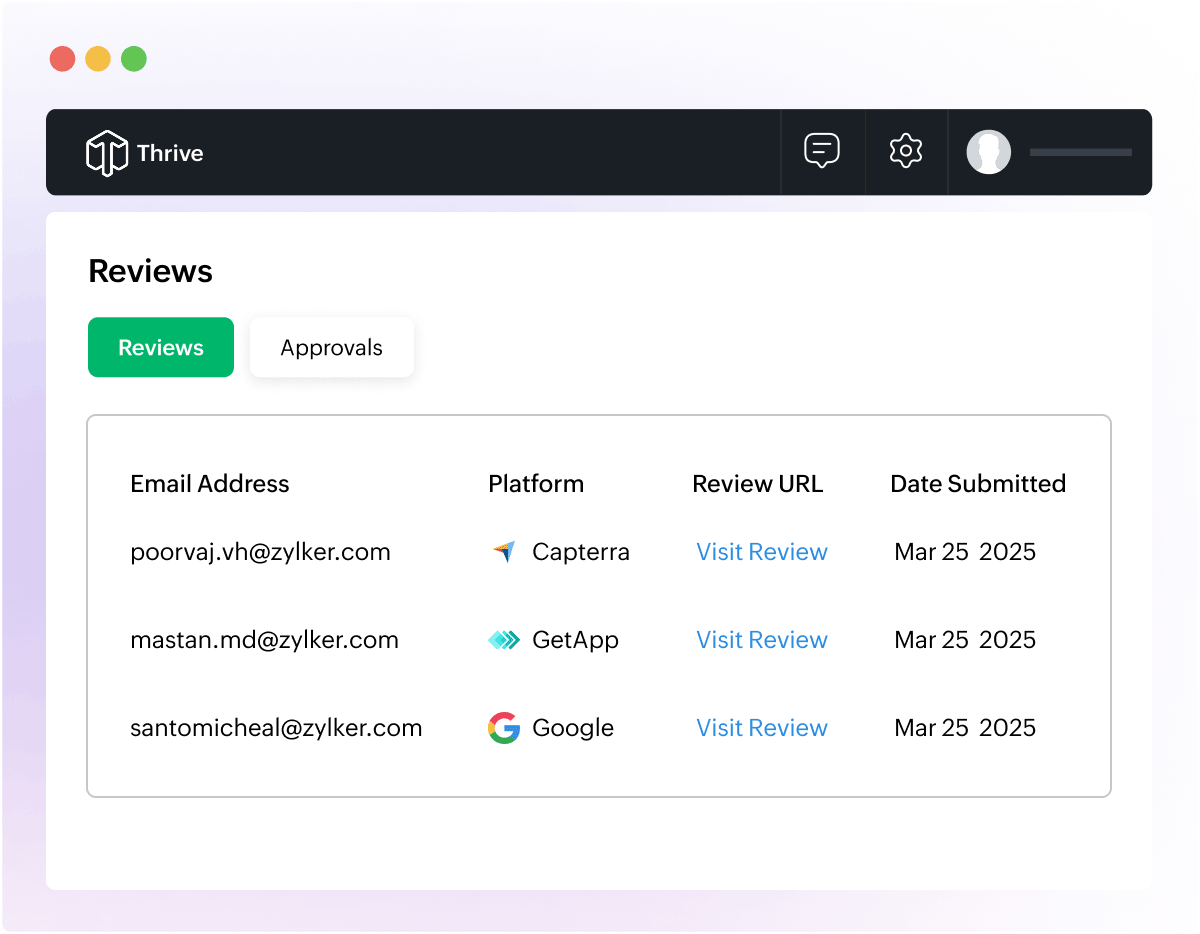Select the Thrive wordmark in the navbar
This screenshot has width=1200, height=934.
tap(169, 152)
